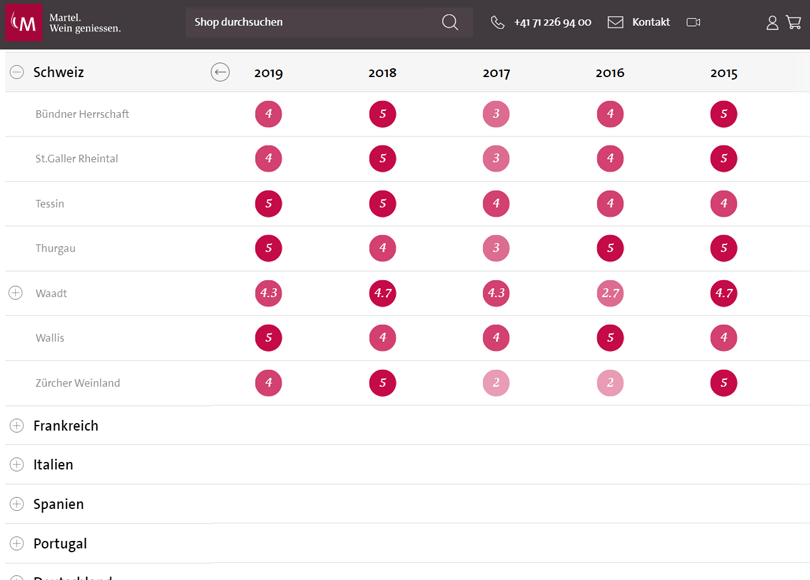Collapse the Schweiz section
This screenshot has width=810, height=580.
click(x=16, y=72)
